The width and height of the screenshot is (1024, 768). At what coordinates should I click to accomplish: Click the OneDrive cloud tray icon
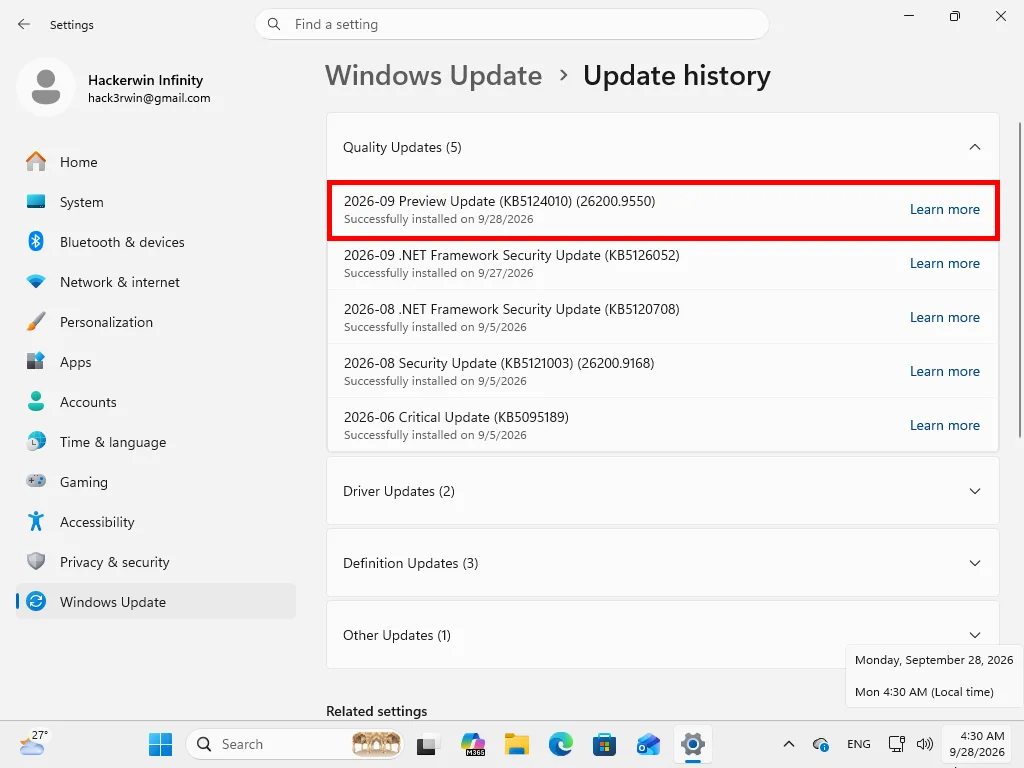(x=820, y=744)
